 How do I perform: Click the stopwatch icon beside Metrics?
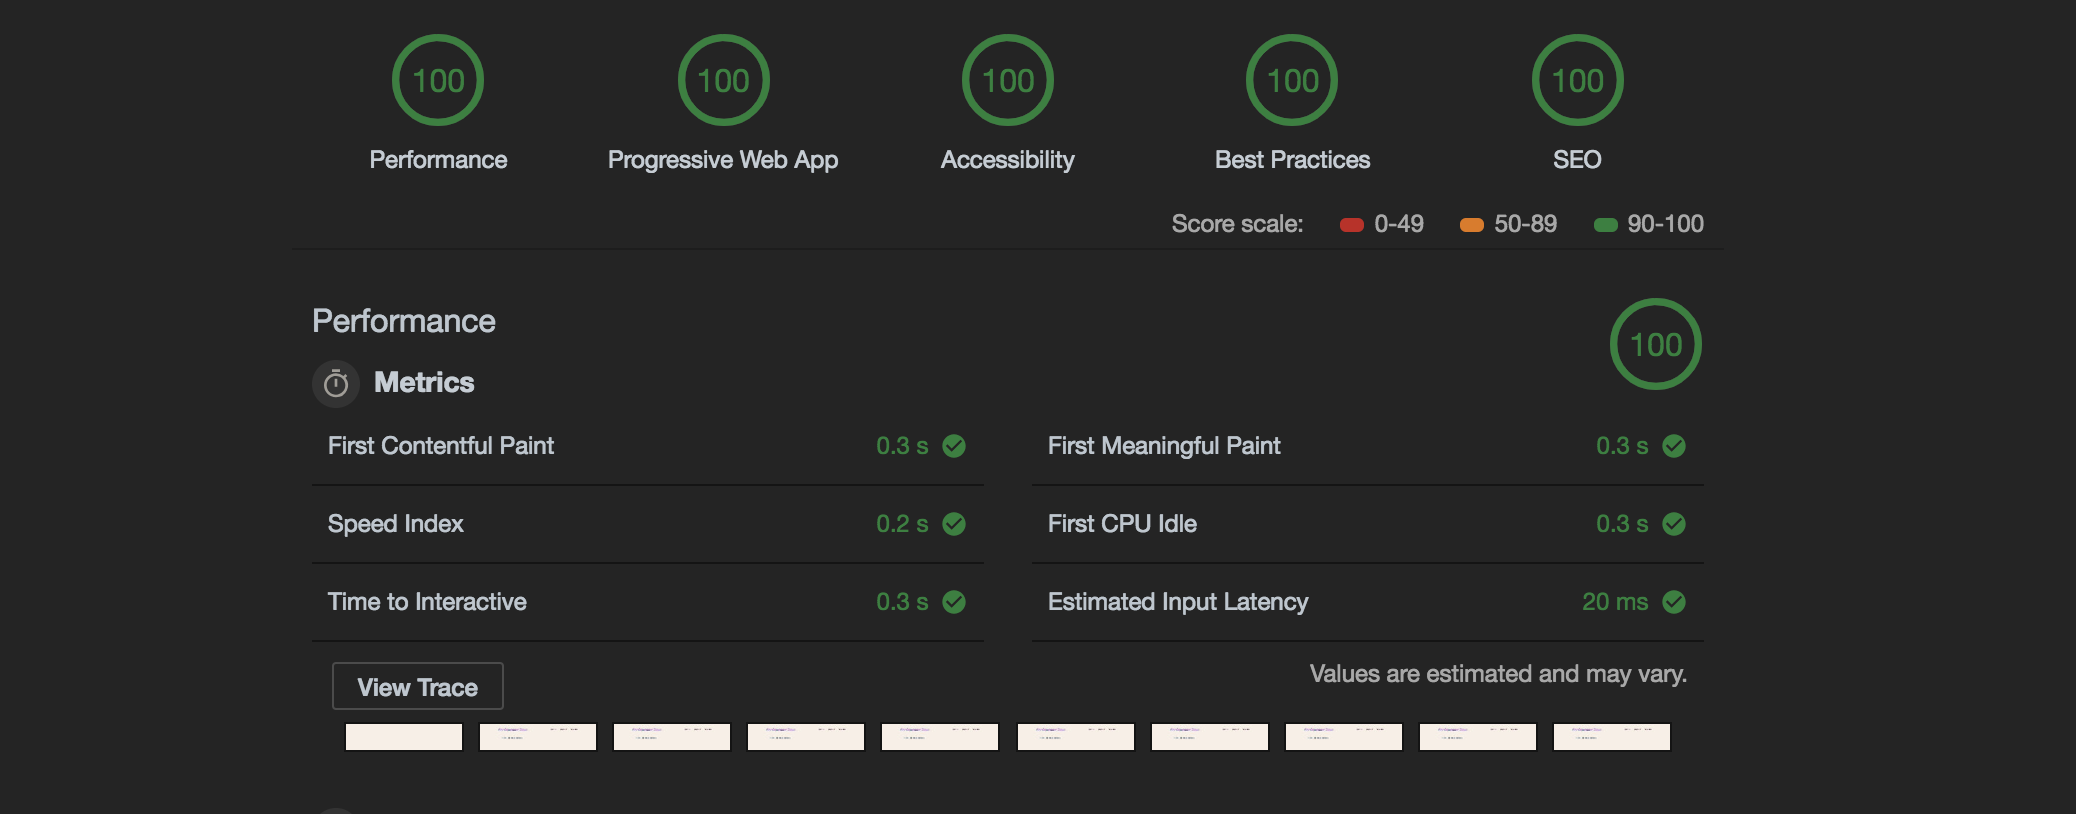[x=336, y=383]
